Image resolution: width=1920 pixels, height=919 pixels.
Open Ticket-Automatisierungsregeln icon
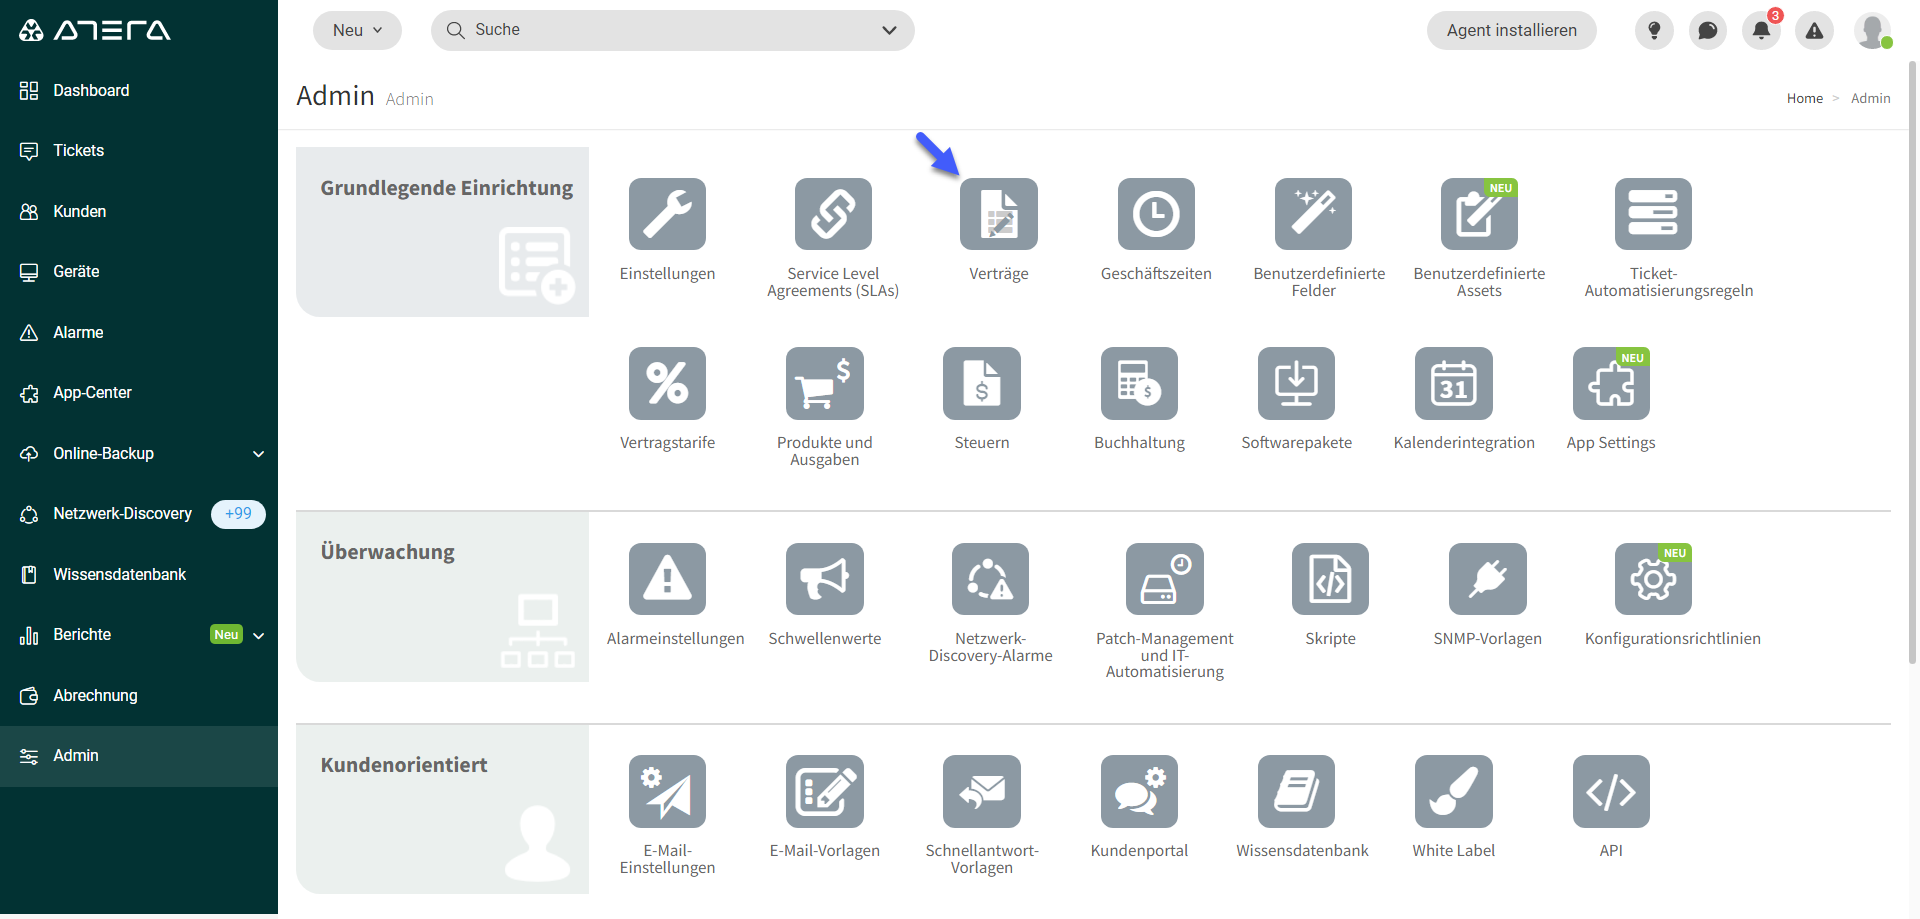(1653, 214)
